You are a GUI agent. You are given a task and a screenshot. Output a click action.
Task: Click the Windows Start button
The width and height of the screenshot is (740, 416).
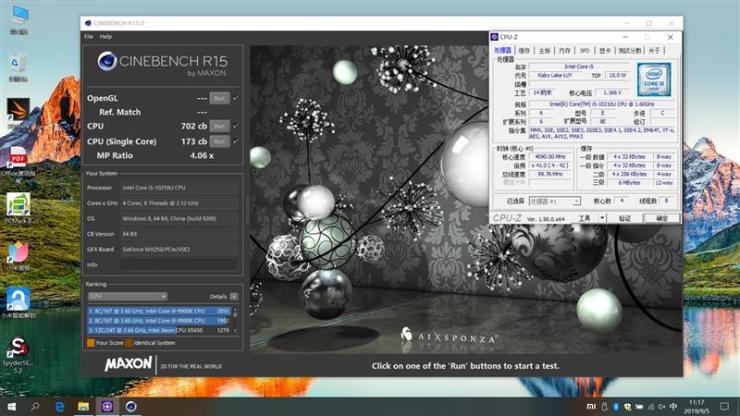pos(12,407)
